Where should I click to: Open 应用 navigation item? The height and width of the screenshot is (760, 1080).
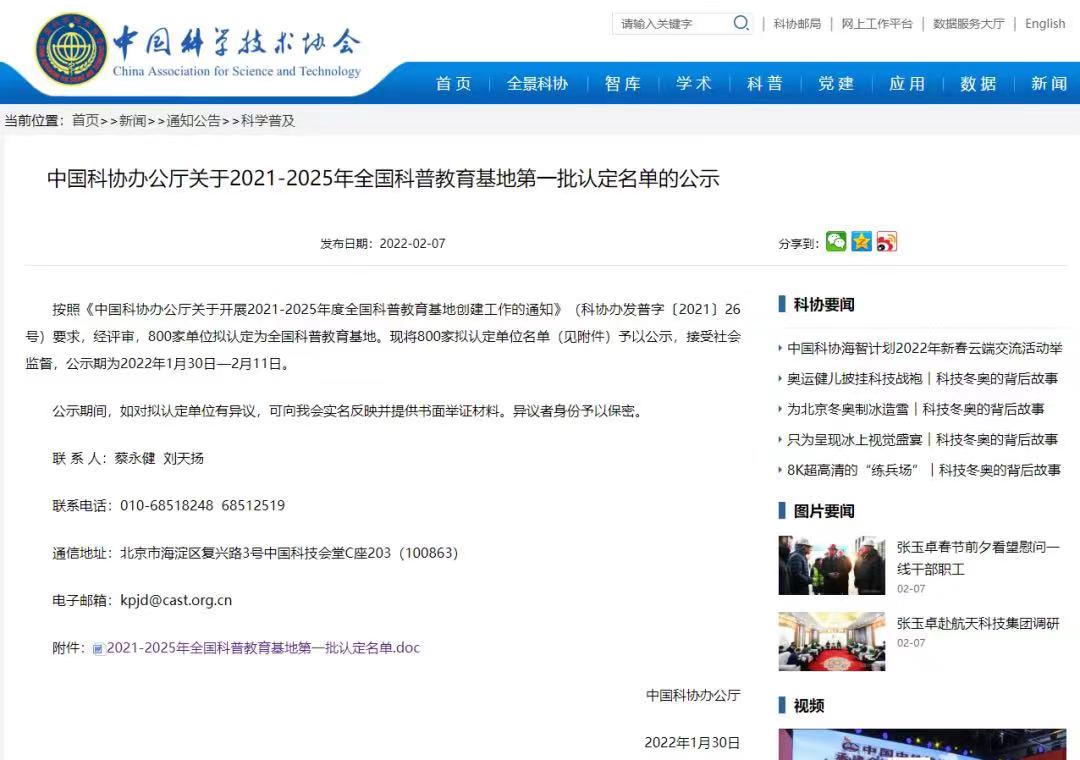click(907, 84)
